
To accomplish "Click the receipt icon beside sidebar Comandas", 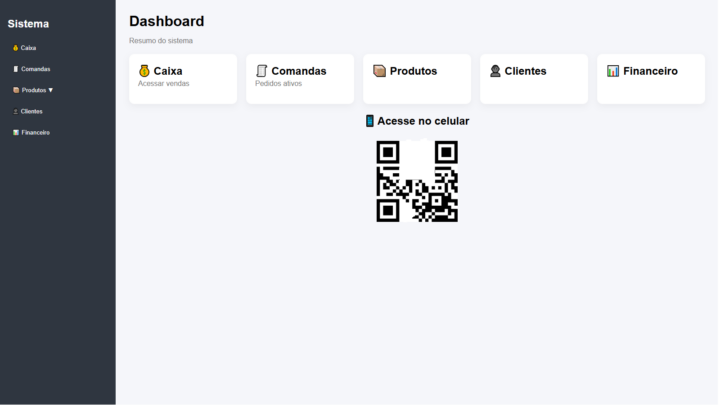I will click(15, 69).
